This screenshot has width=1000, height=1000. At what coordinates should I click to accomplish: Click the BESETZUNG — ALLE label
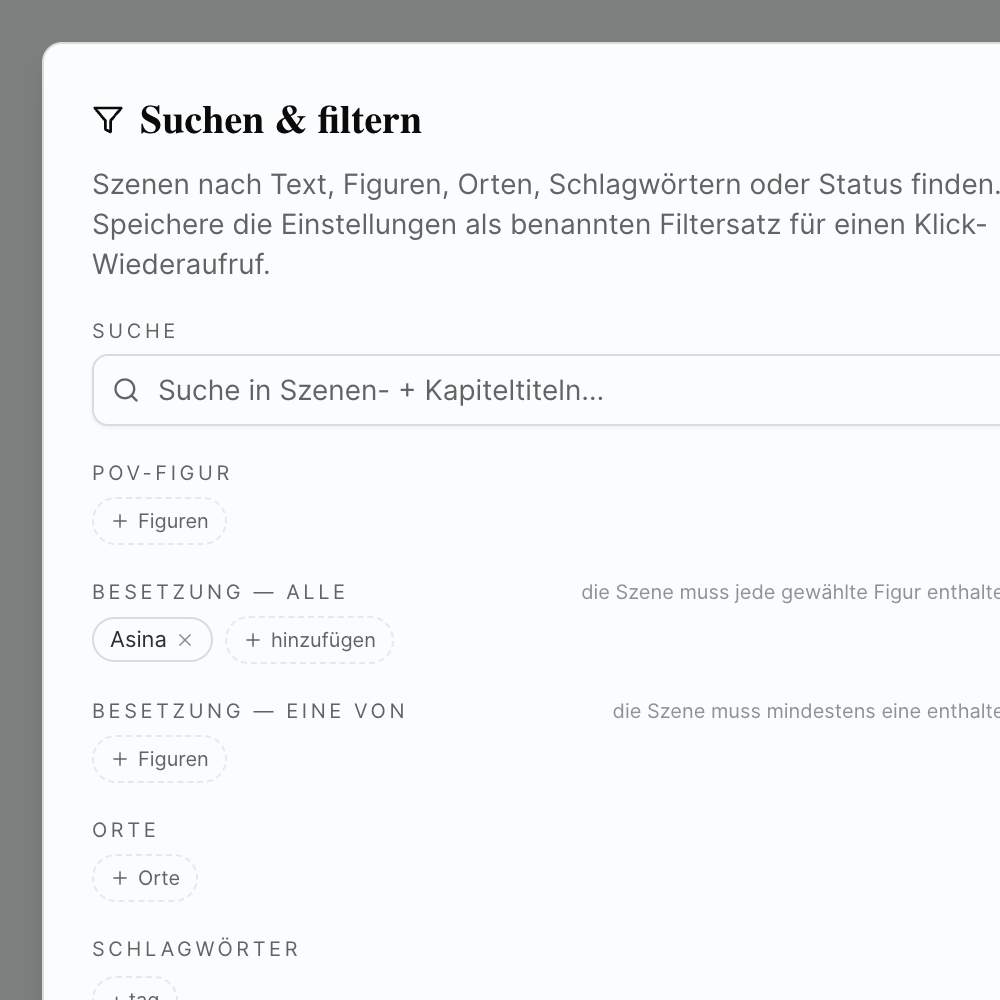219,592
